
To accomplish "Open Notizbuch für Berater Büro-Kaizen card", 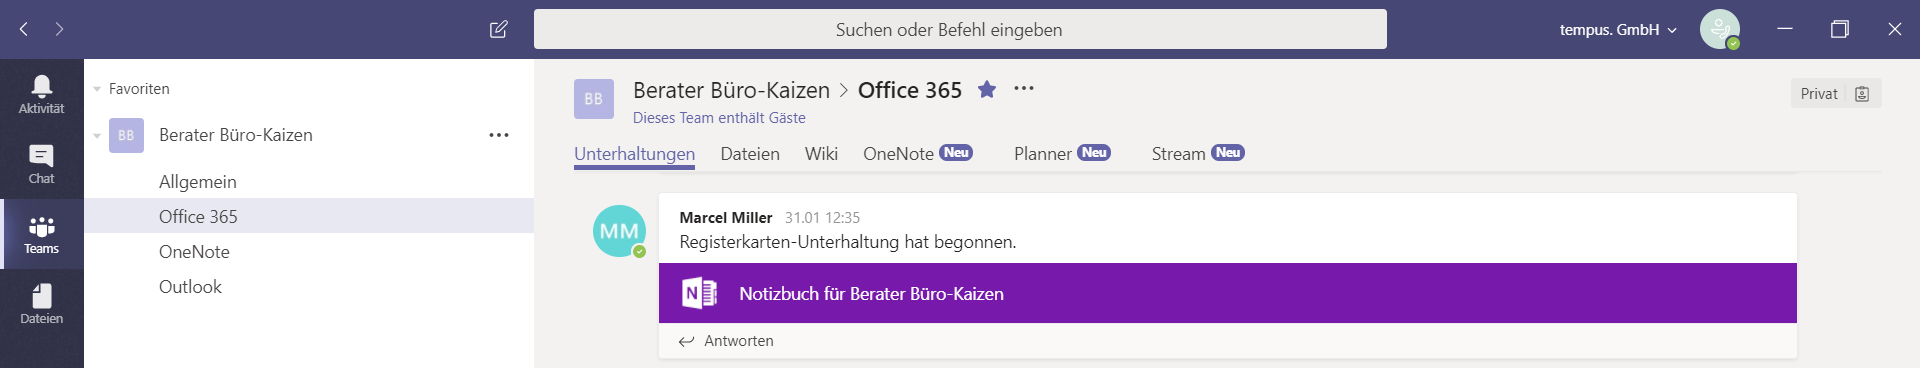I will 1228,293.
